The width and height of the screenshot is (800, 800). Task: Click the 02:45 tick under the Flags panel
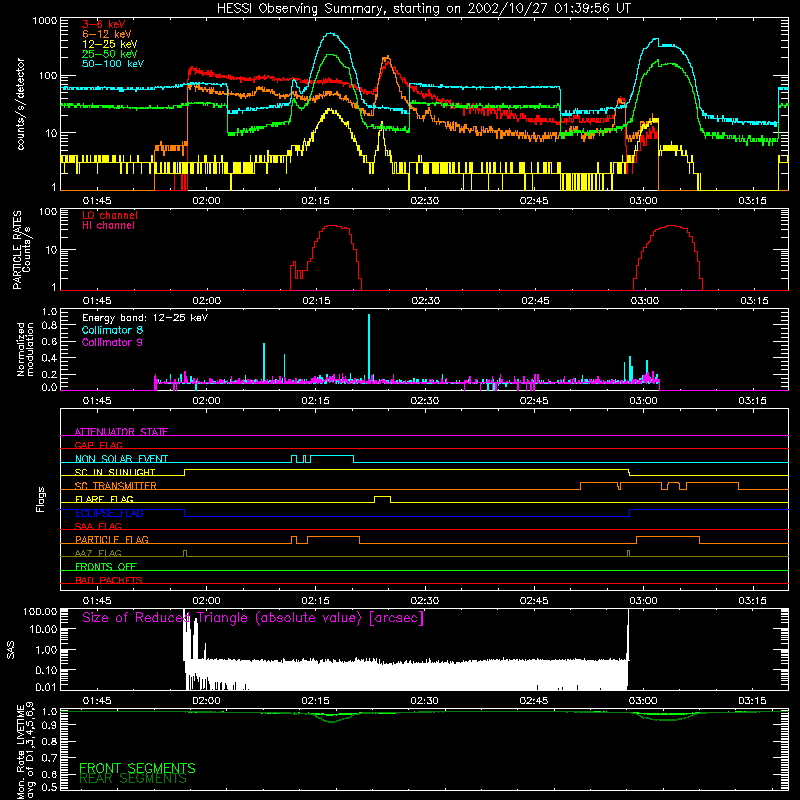tap(534, 601)
